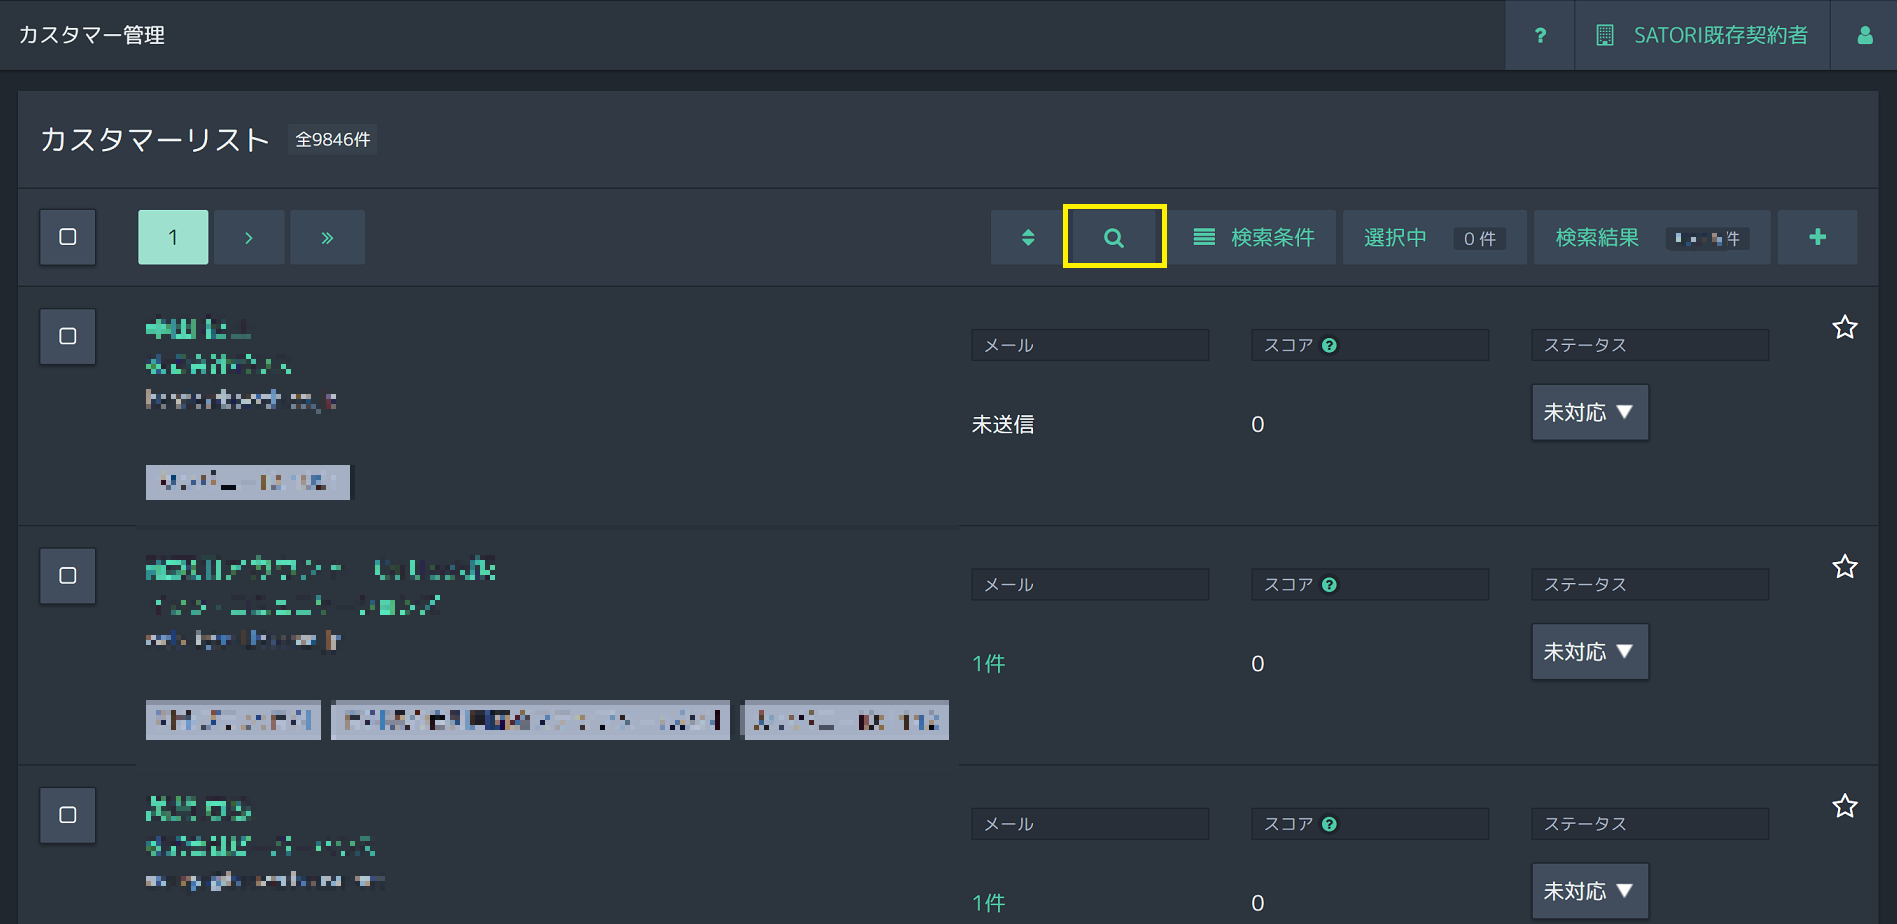Toggle the select-all checkbox in toolbar
The height and width of the screenshot is (924, 1897).
pos(68,237)
